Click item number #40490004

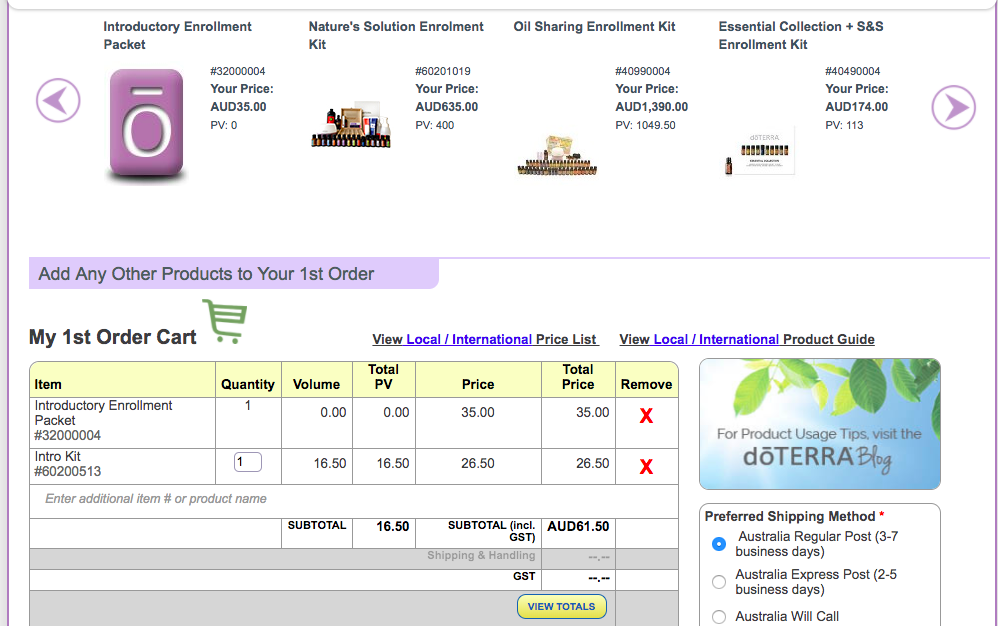coord(853,71)
